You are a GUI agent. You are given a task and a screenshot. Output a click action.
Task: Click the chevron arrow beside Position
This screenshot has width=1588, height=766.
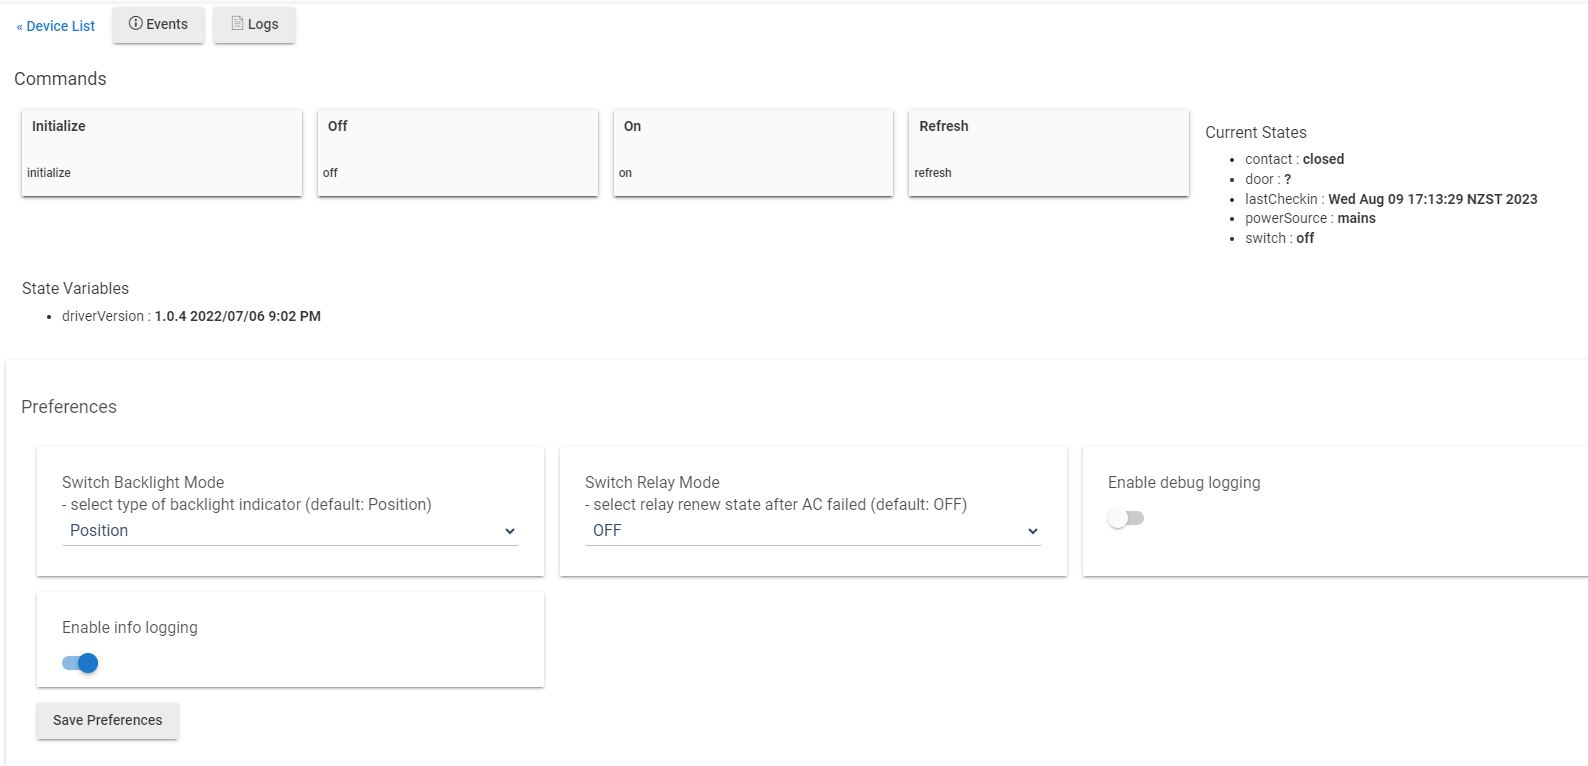point(509,532)
